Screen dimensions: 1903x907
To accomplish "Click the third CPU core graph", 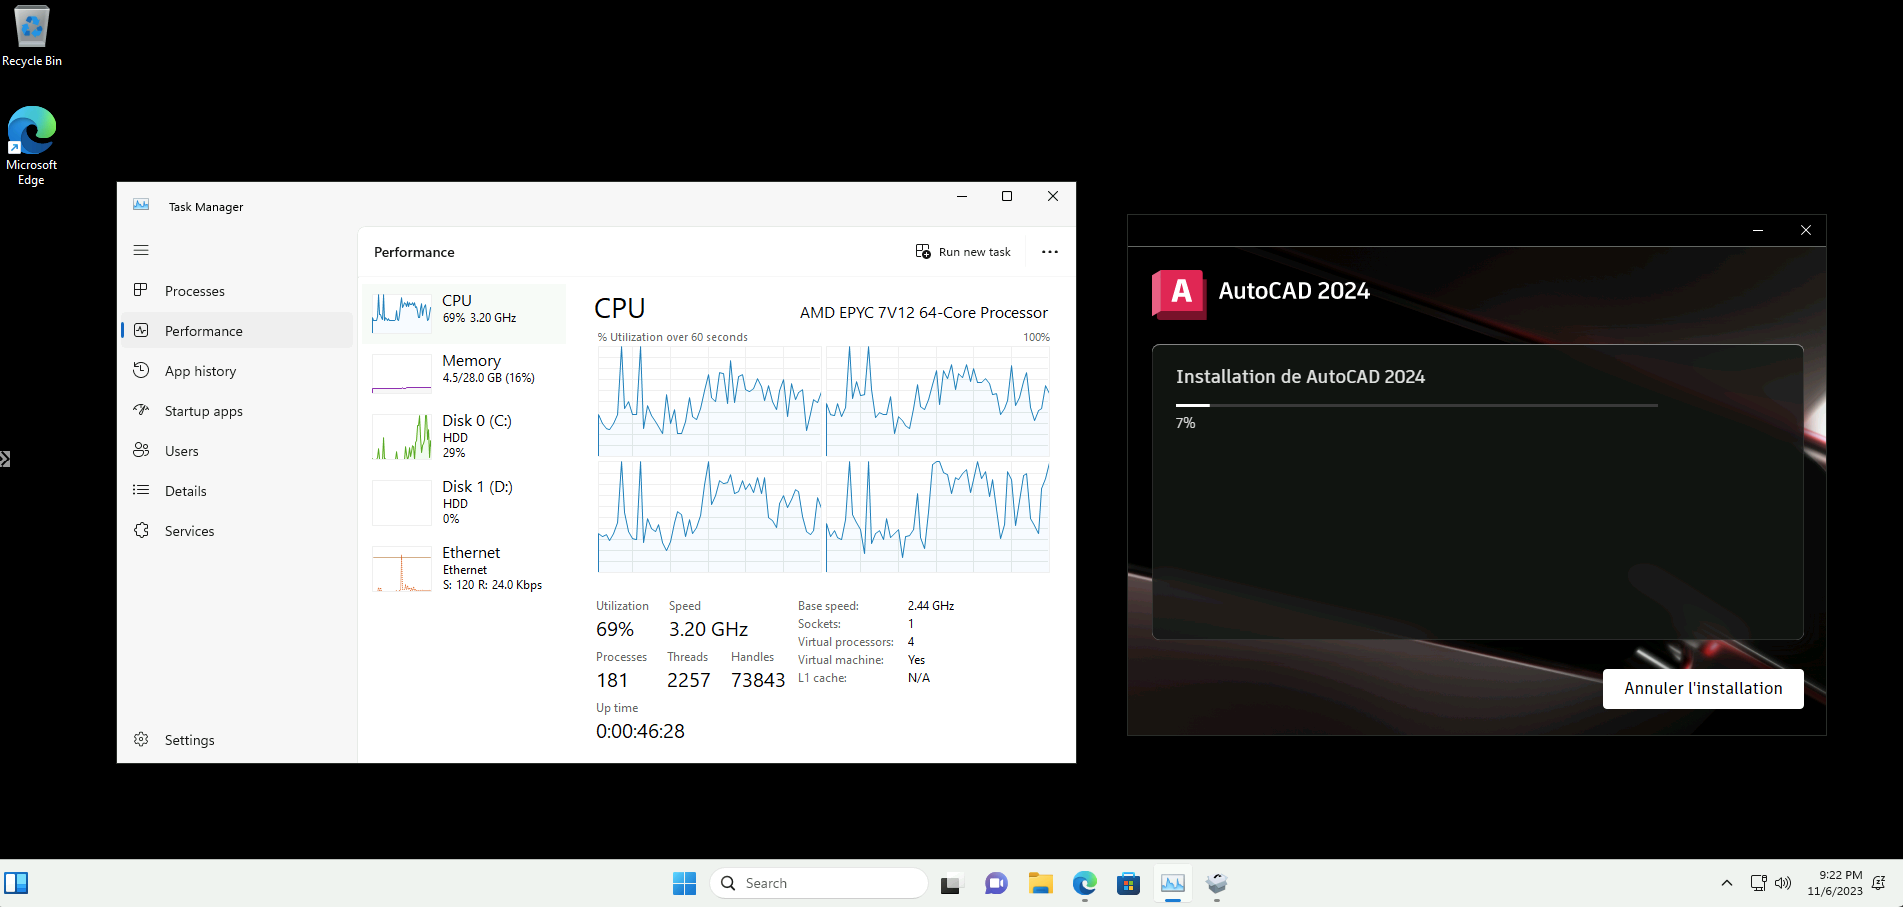I will [709, 517].
